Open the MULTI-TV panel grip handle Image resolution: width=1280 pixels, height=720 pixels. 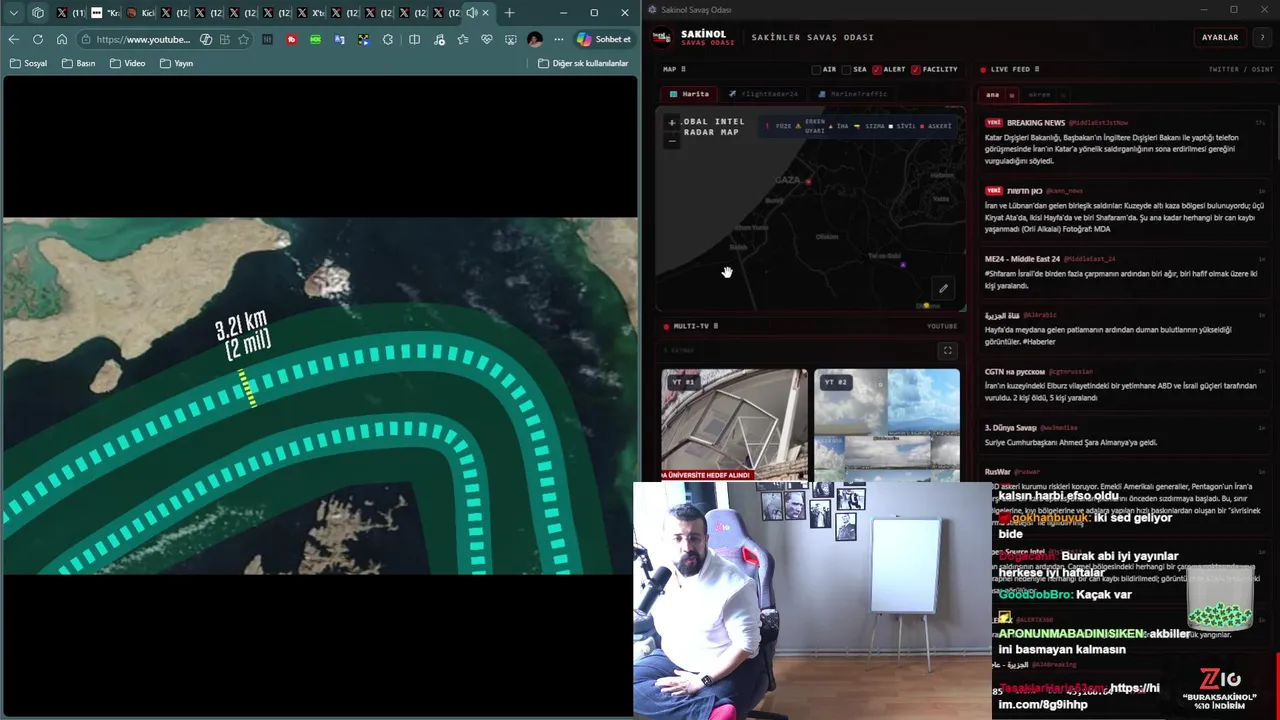pyautogui.click(x=716, y=326)
